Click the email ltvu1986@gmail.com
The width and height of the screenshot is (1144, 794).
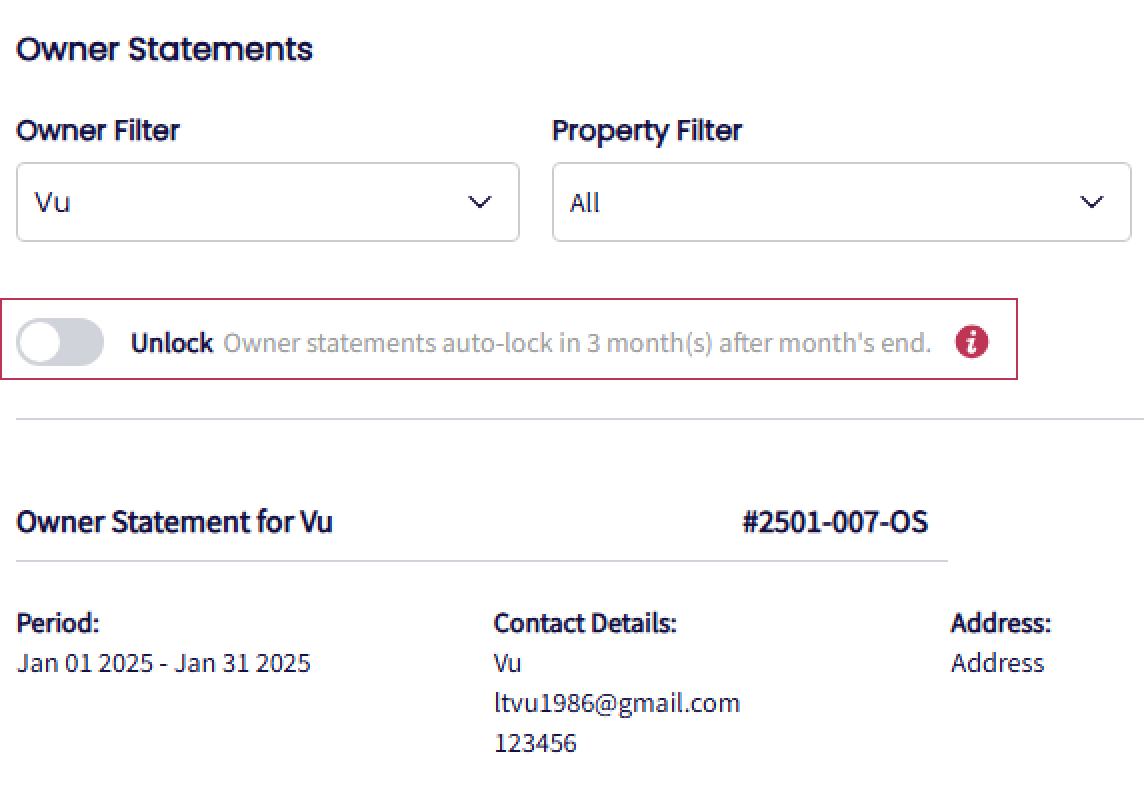point(616,703)
